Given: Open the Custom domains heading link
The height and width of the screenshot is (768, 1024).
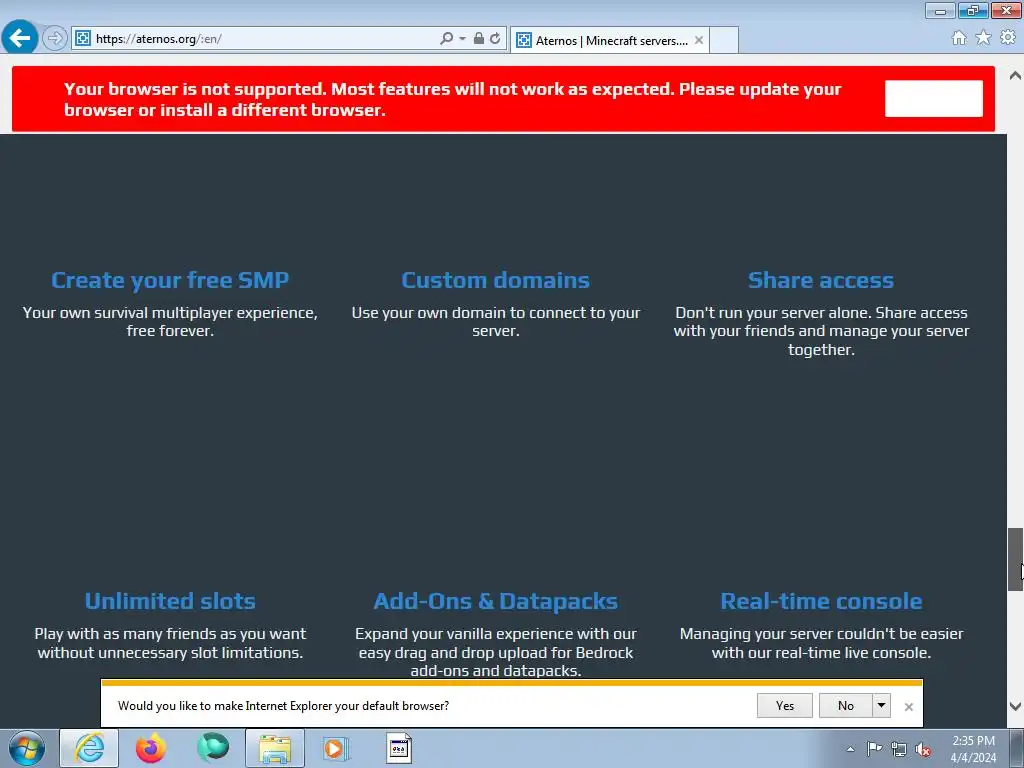Looking at the screenshot, I should [x=495, y=280].
